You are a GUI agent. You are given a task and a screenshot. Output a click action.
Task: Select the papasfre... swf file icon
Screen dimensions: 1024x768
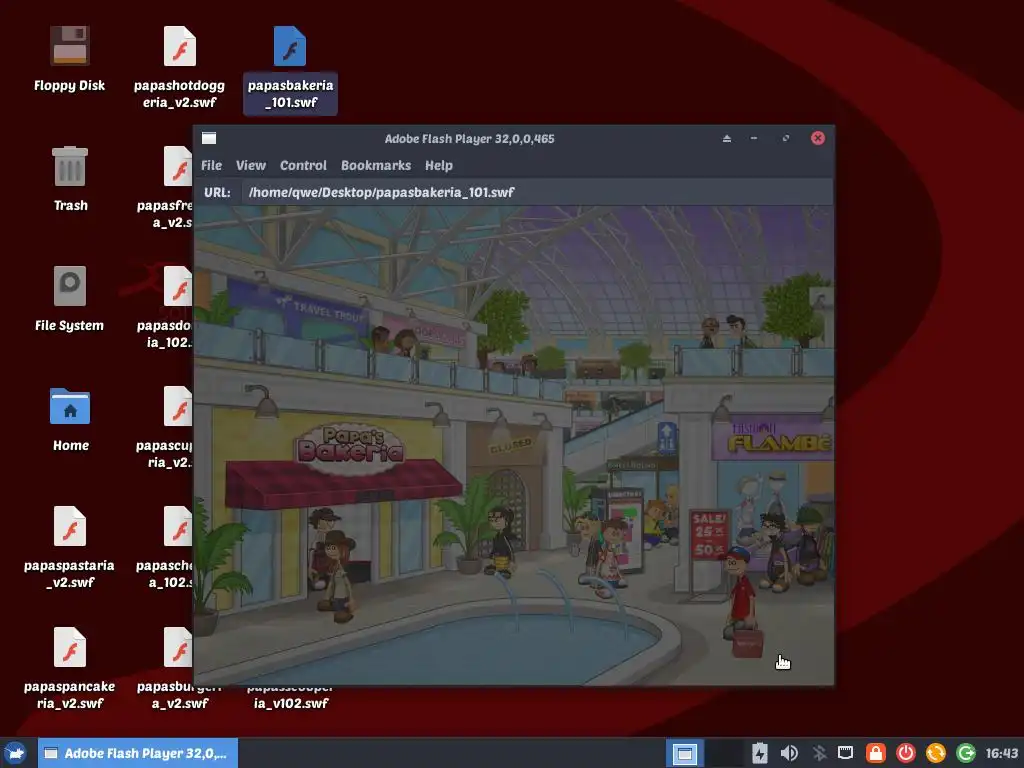(x=178, y=166)
